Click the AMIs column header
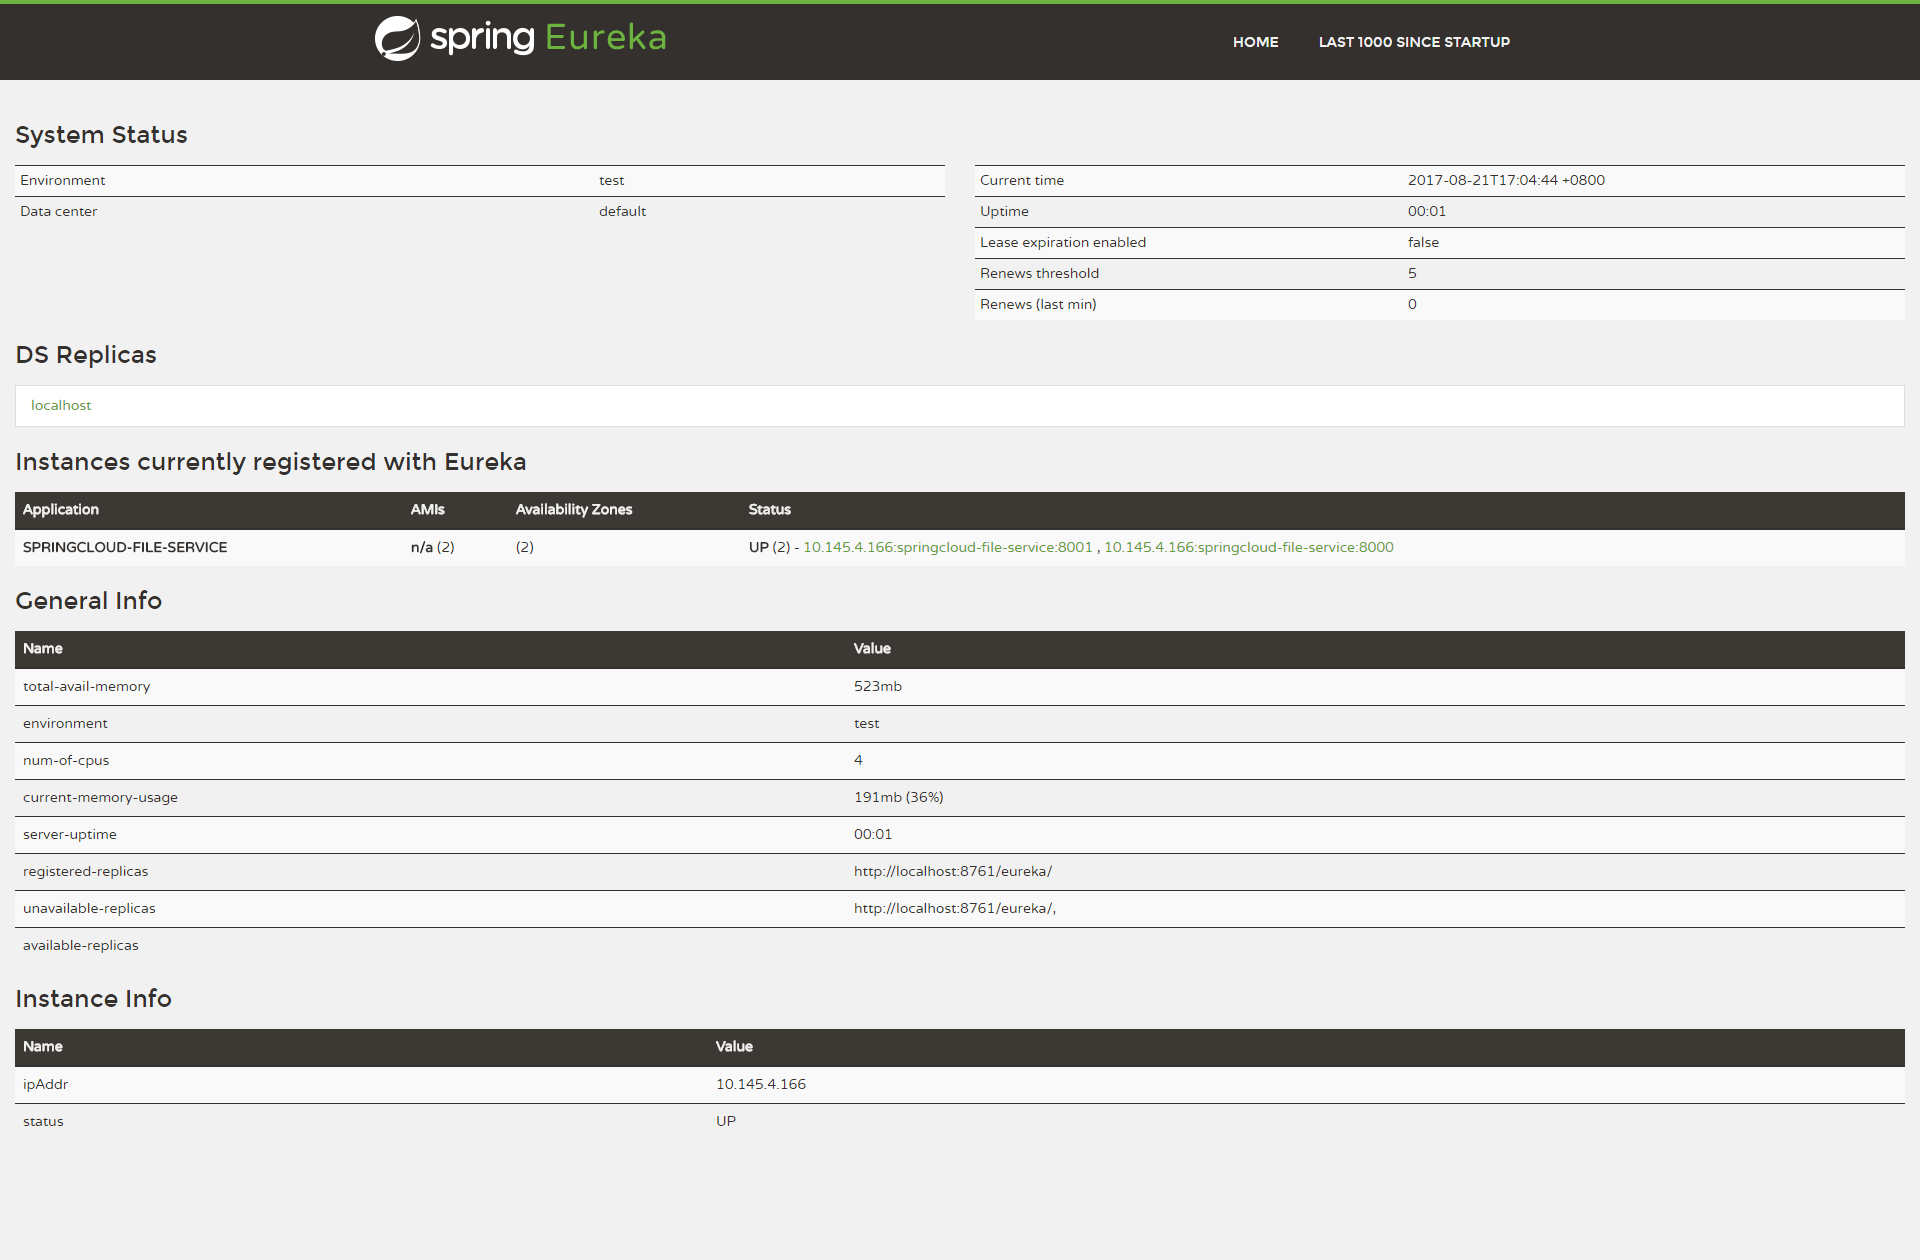 point(427,509)
